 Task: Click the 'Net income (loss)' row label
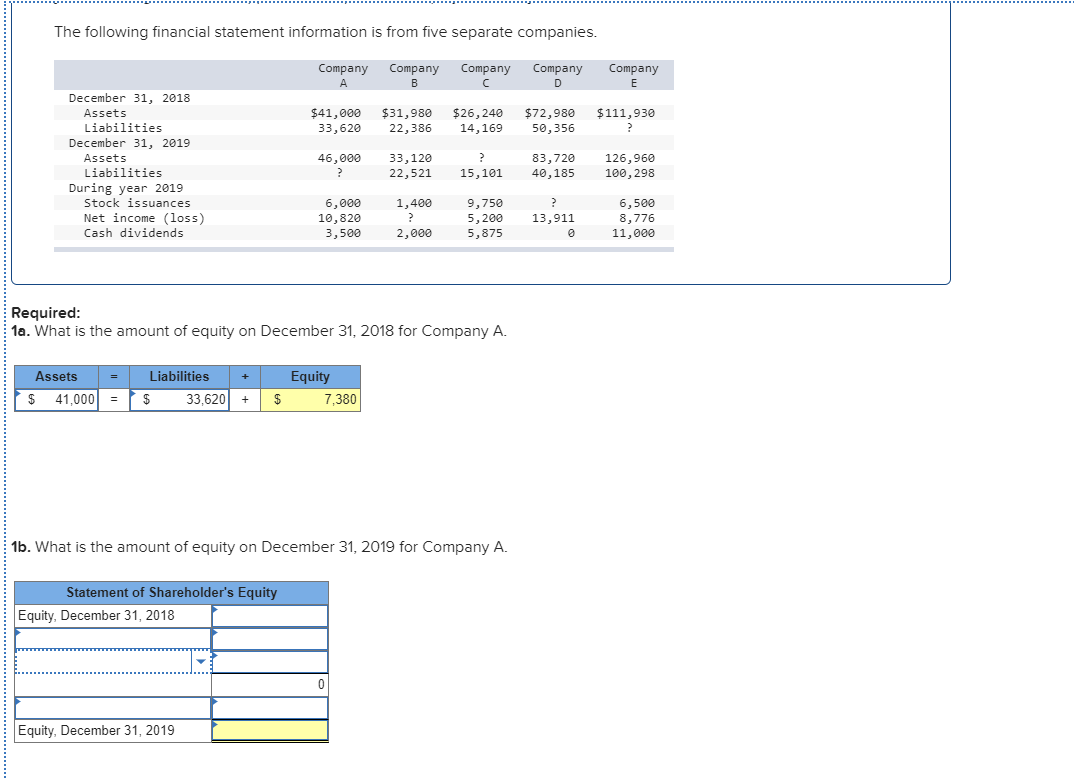[145, 218]
